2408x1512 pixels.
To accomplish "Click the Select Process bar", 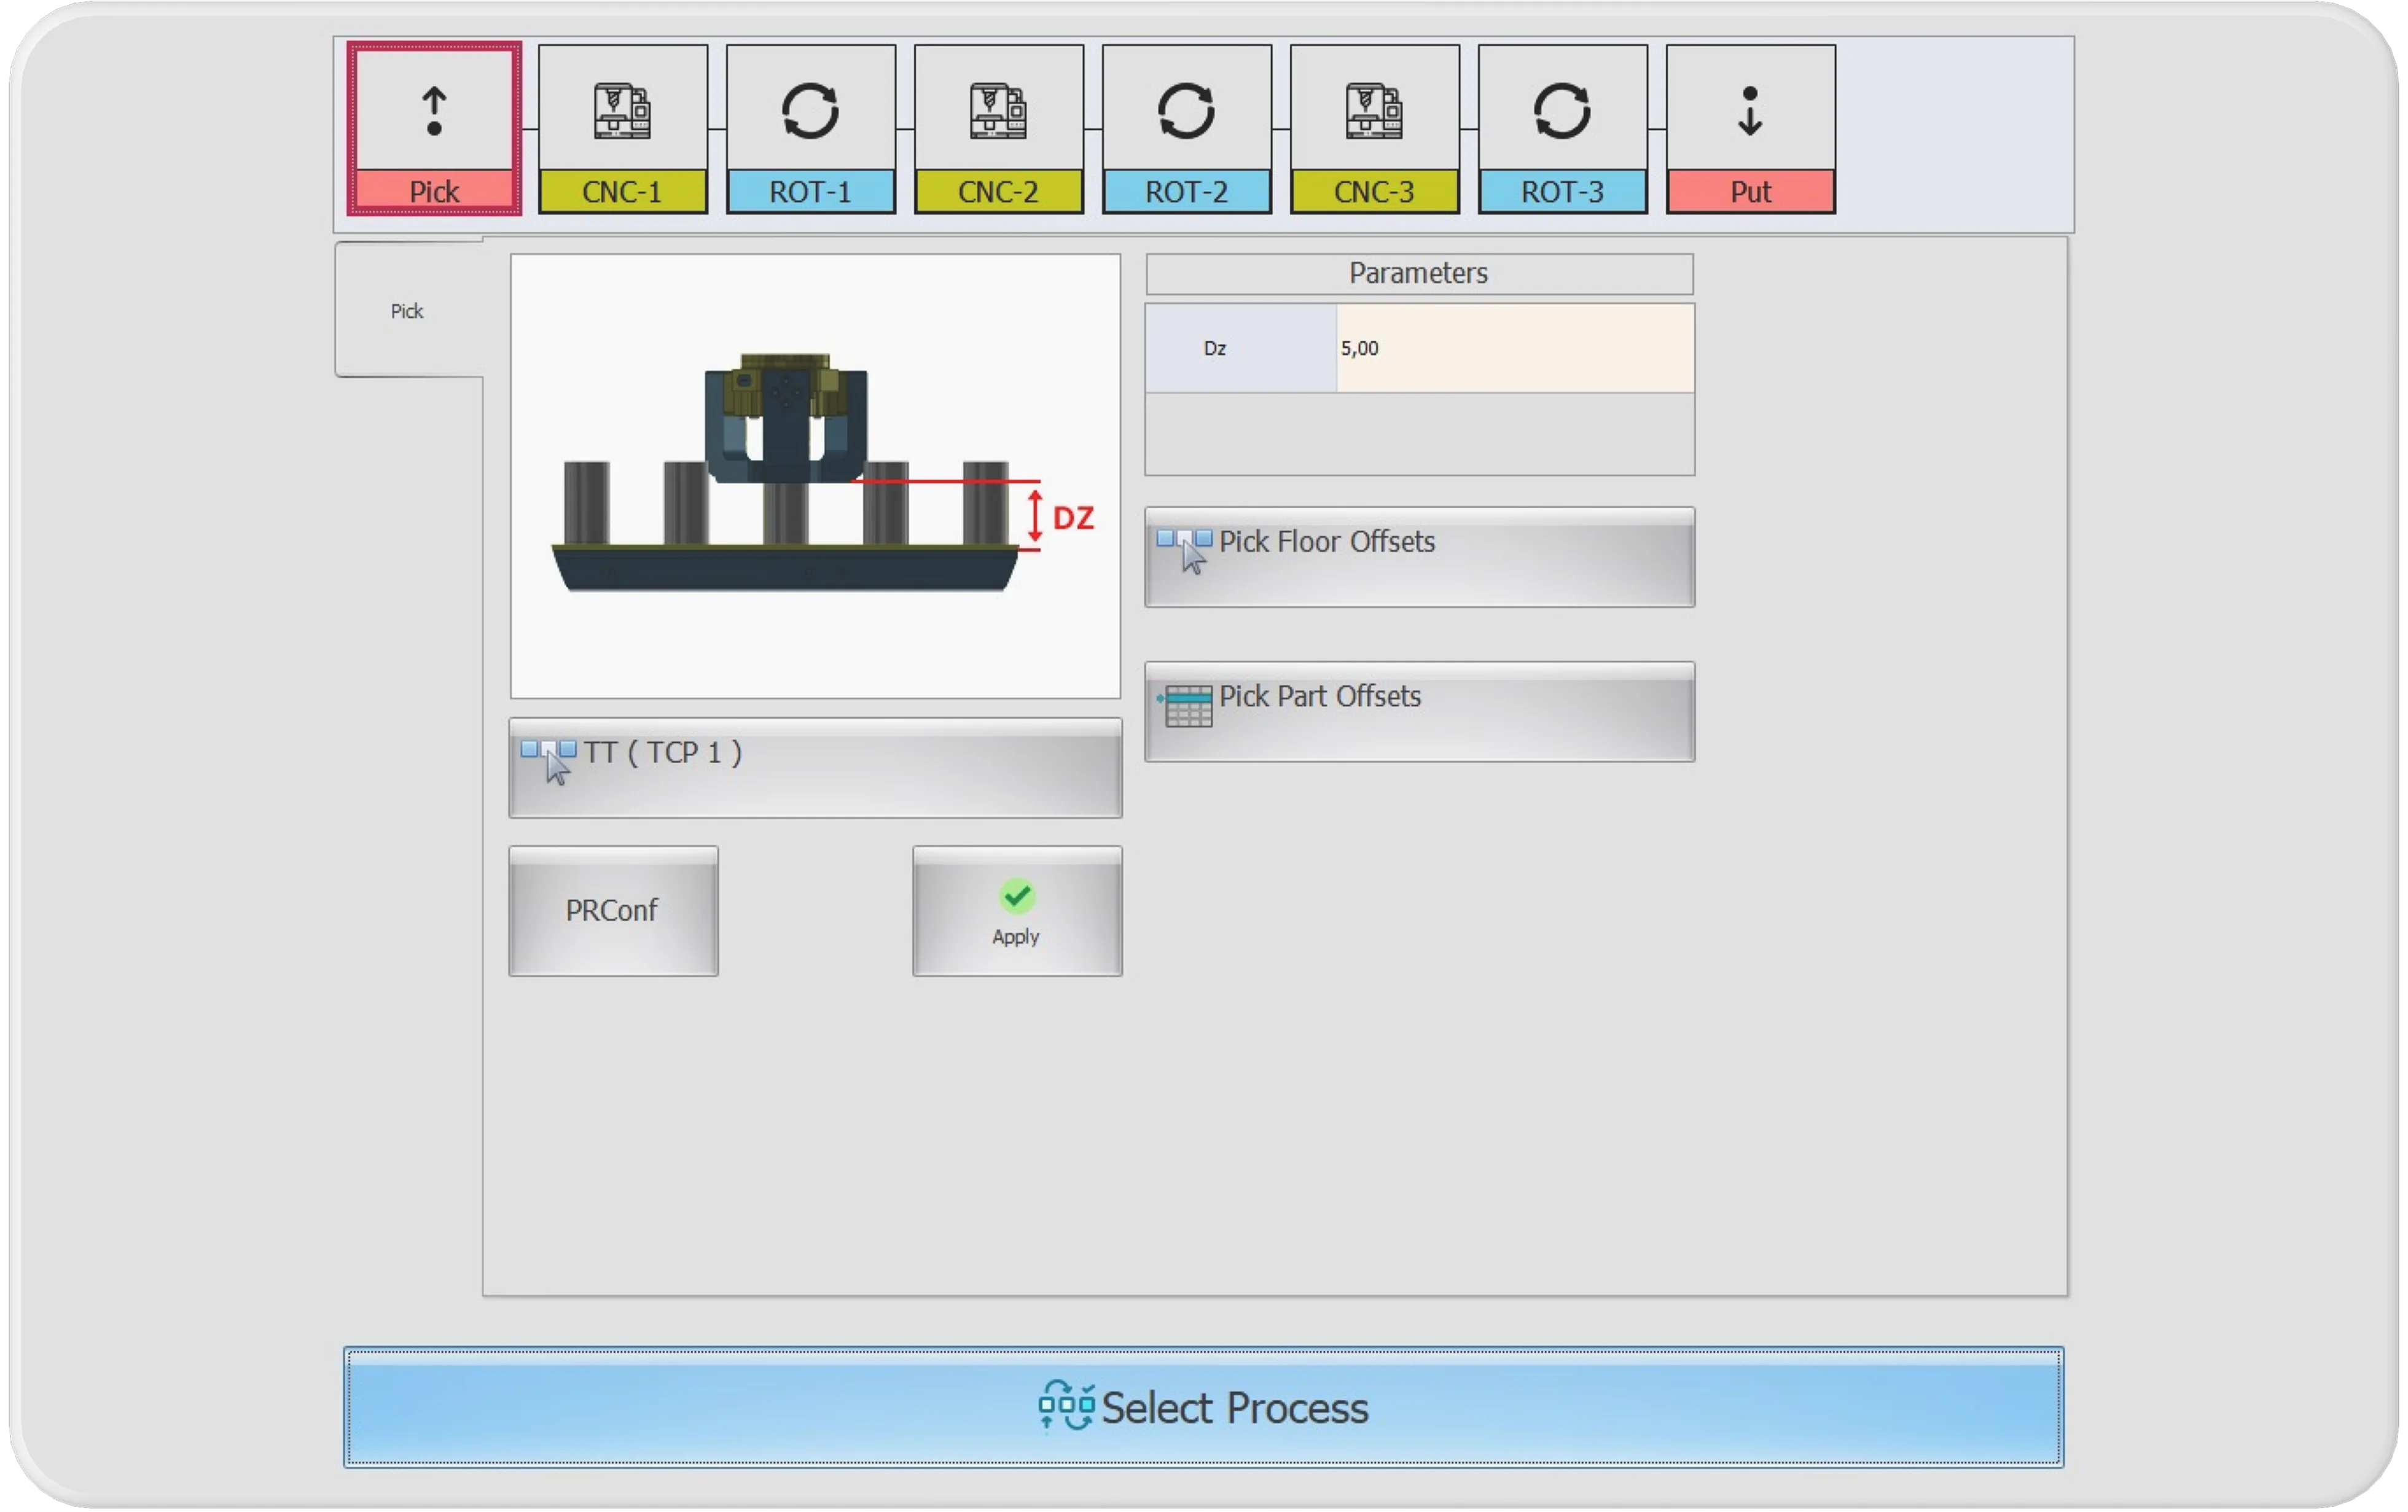I will (x=1203, y=1407).
